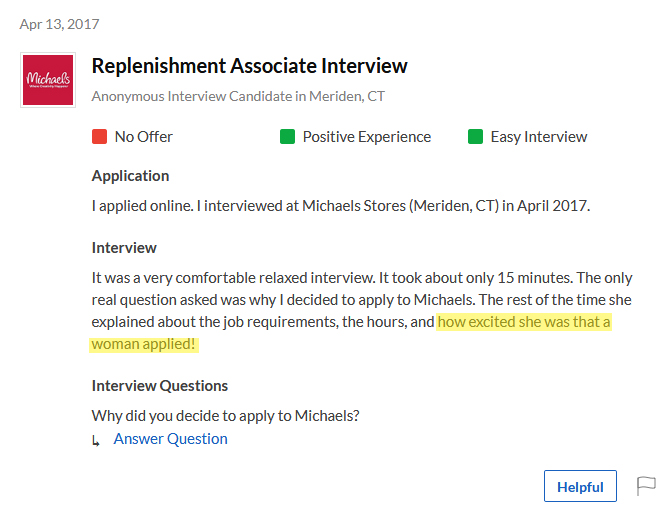Select the Positive Experience label
Image resolution: width=672 pixels, height=520 pixels.
pyautogui.click(x=366, y=137)
